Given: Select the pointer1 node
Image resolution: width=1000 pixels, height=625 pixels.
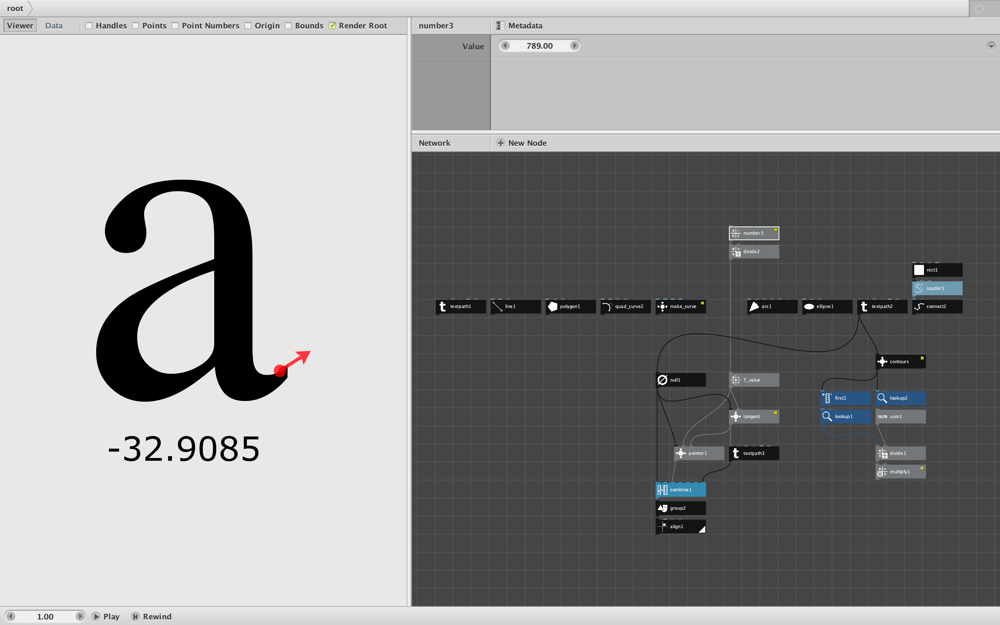Looking at the screenshot, I should click(699, 453).
